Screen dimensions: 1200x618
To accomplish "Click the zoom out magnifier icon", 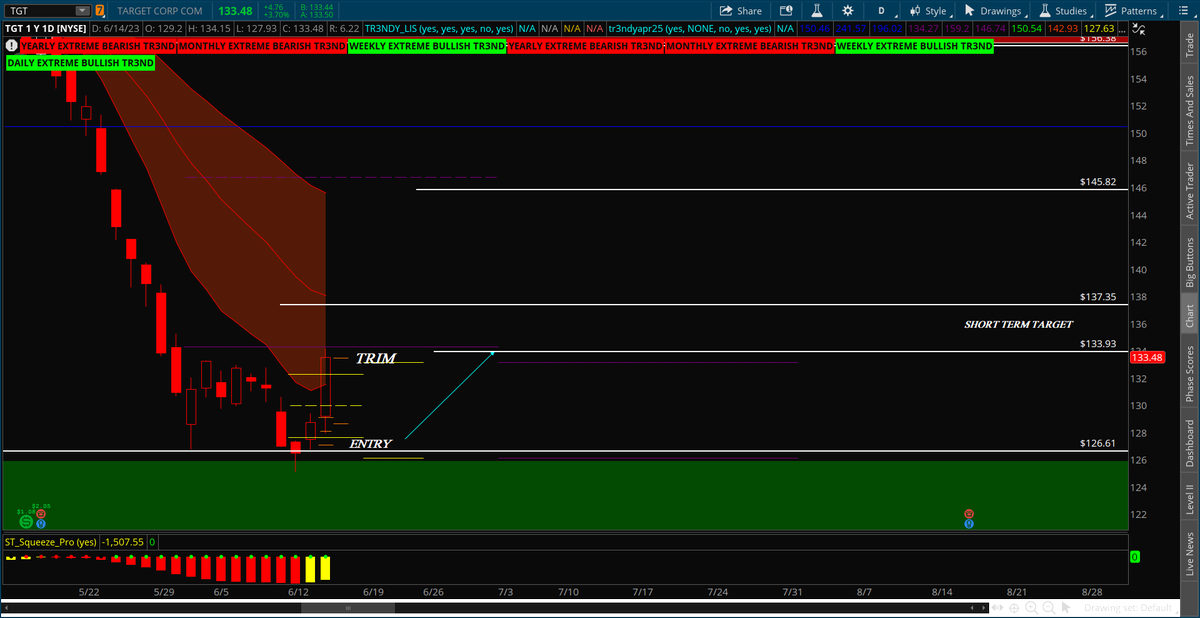I will click(1047, 607).
